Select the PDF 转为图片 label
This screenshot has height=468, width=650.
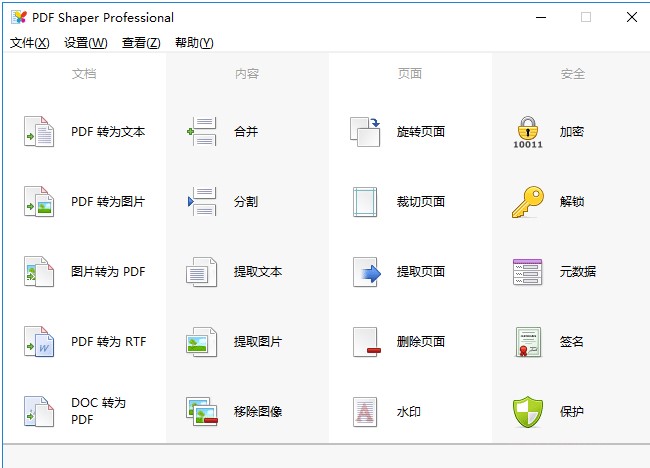(108, 201)
